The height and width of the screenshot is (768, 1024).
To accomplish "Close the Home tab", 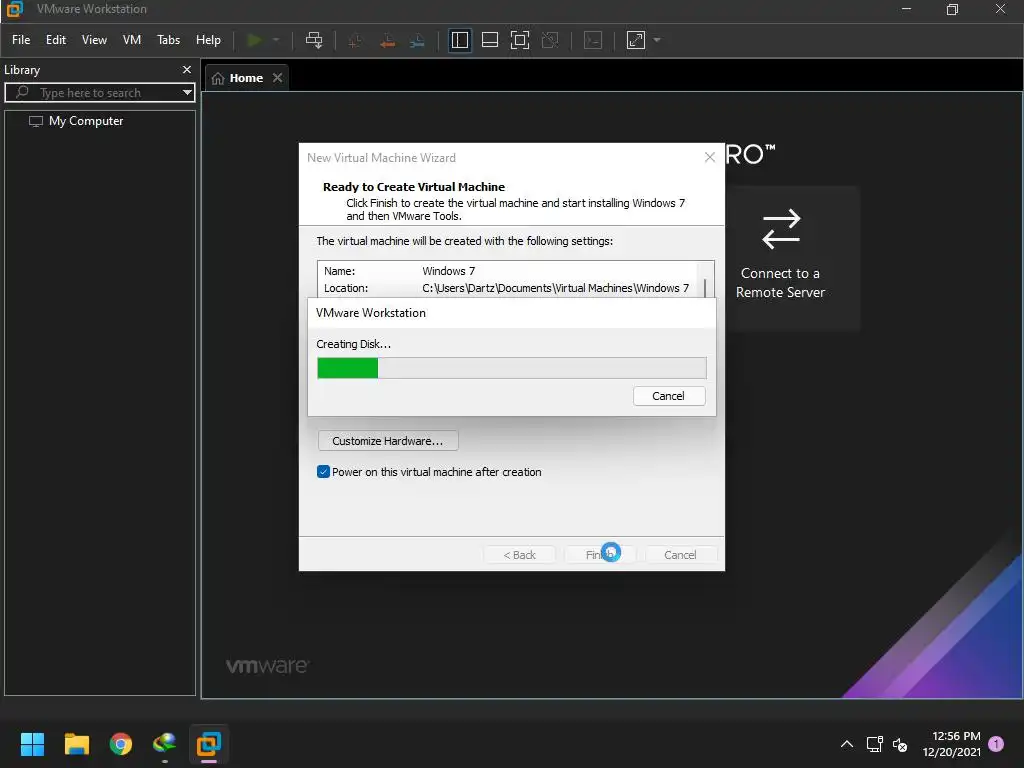I will click(x=278, y=78).
